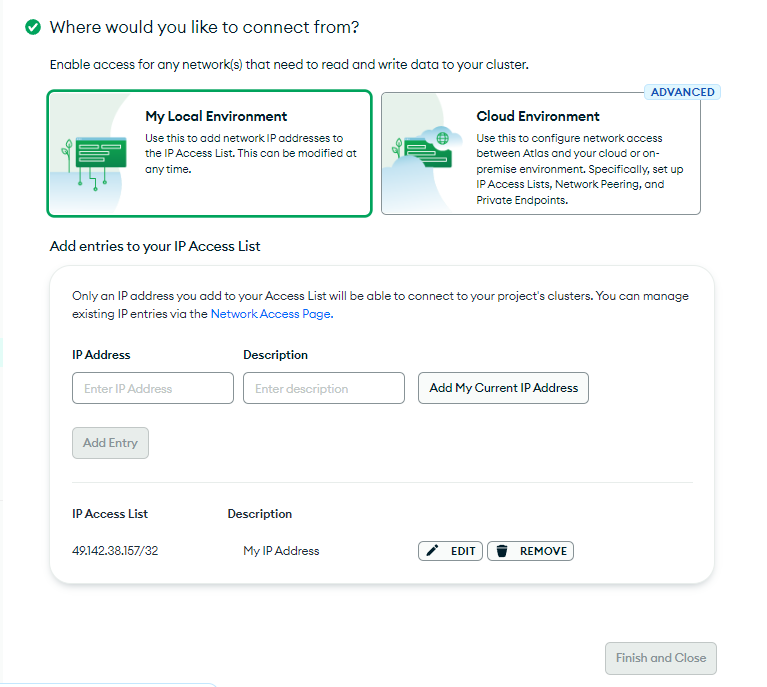
Task: Click the IP Address field label
Action: (x=101, y=355)
